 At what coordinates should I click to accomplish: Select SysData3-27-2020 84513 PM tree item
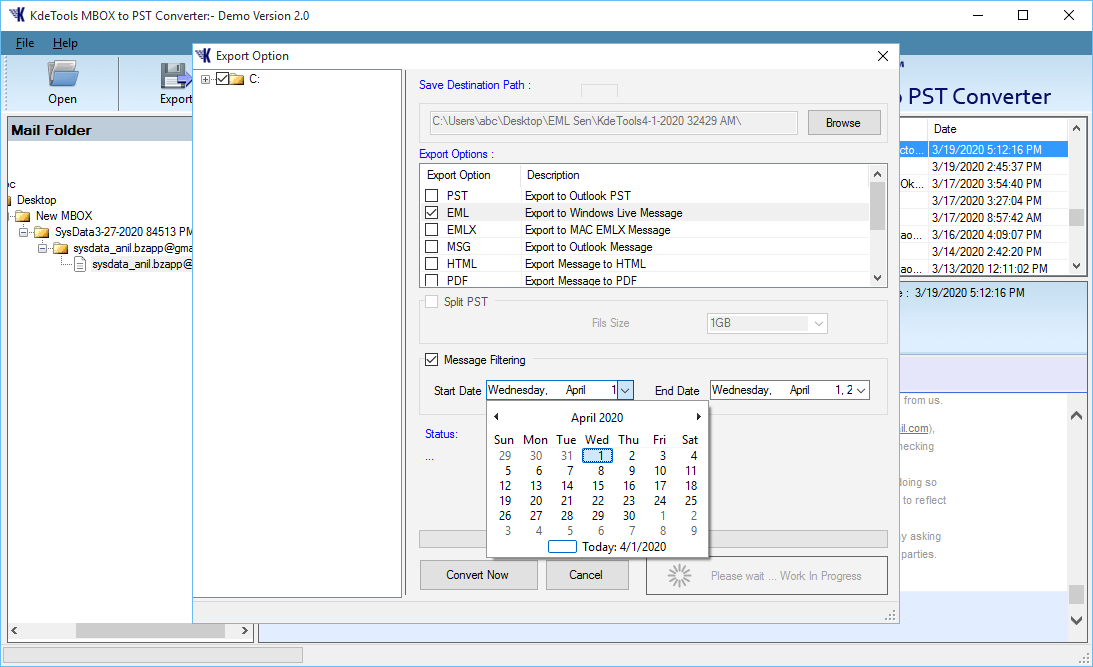(123, 232)
